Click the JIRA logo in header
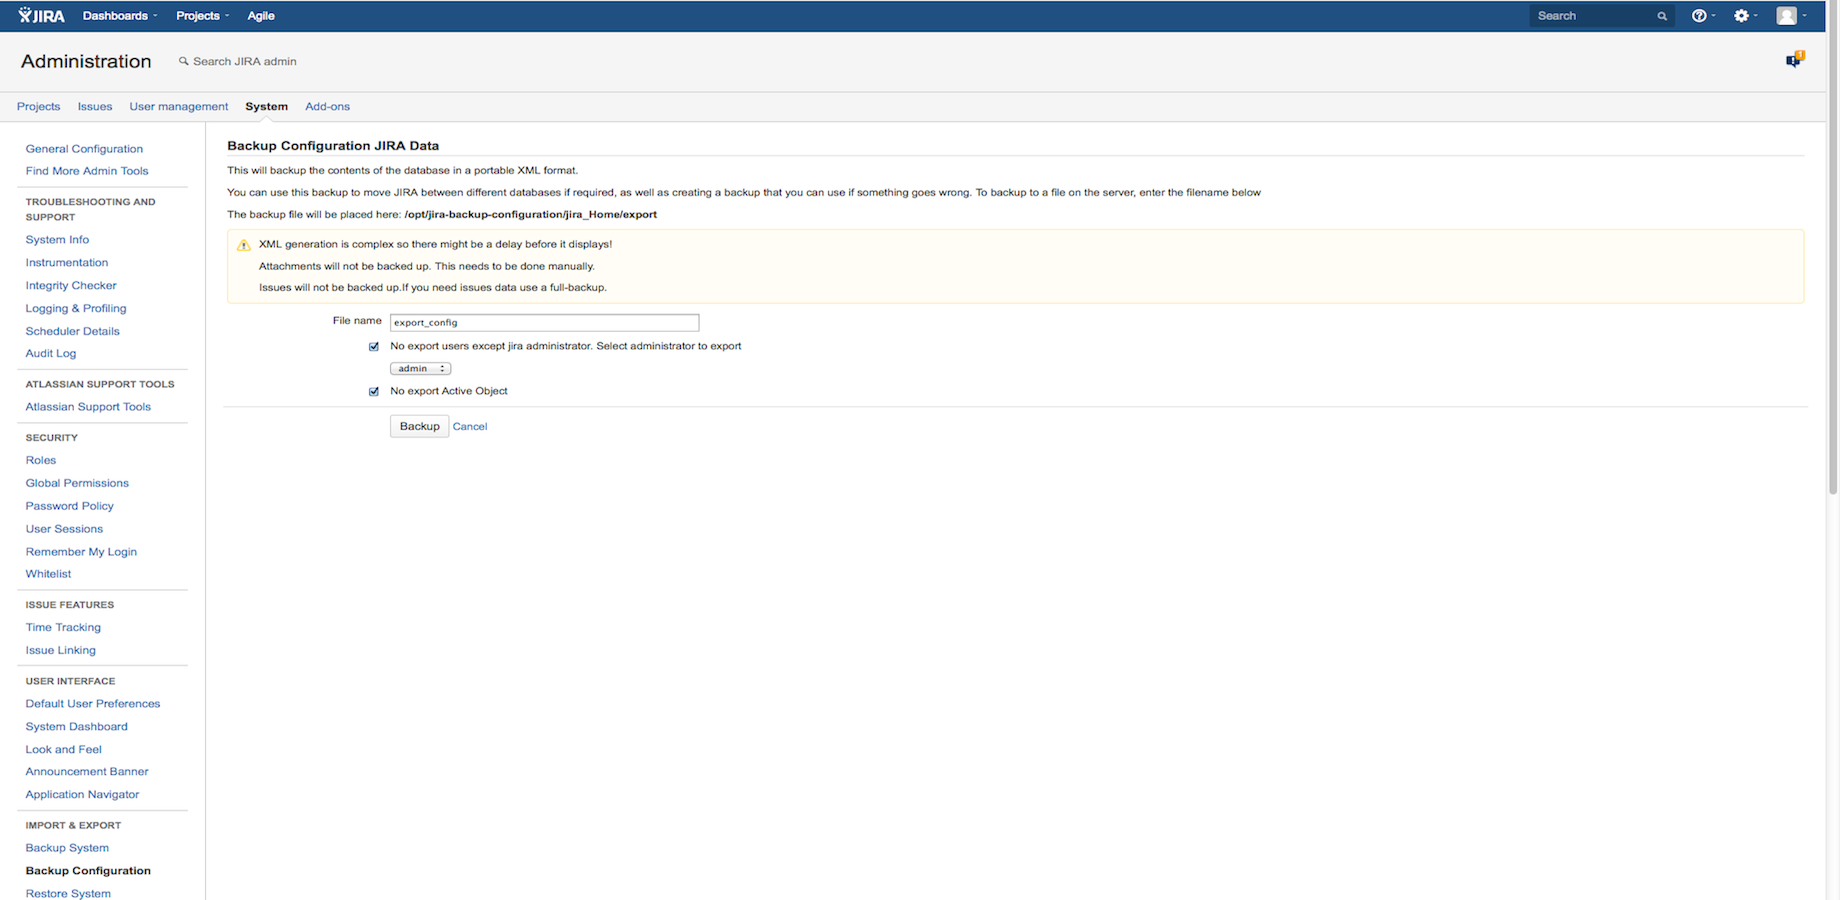This screenshot has width=1840, height=900. point(41,15)
